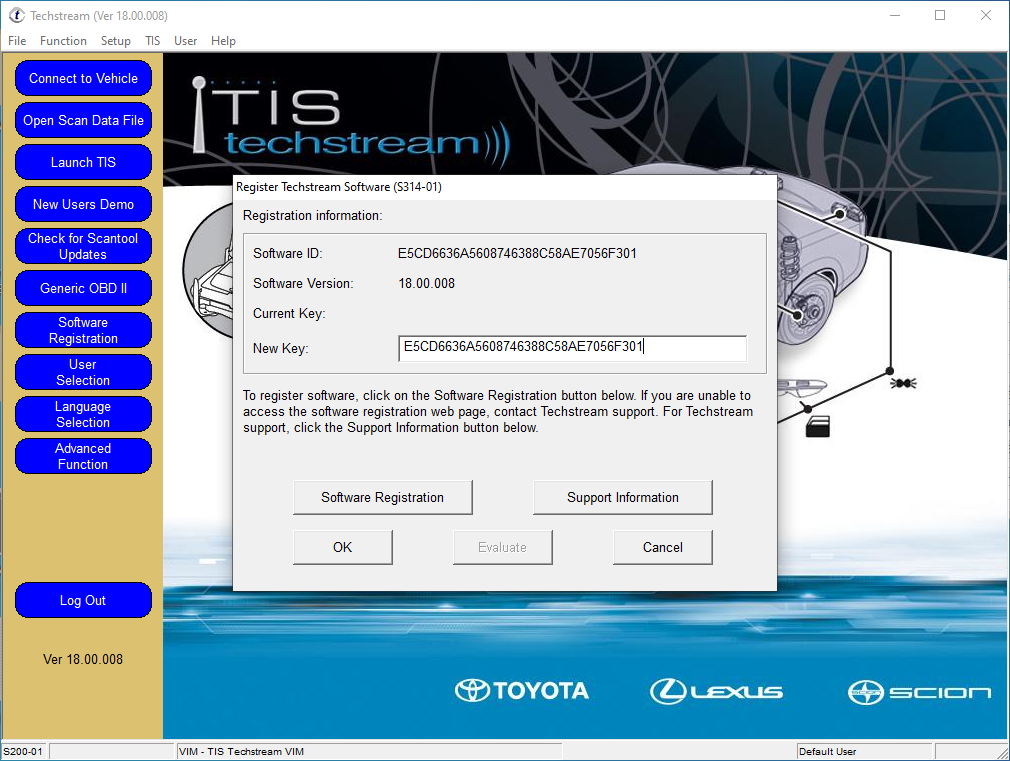This screenshot has height=761, width=1010.
Task: Click inside the New Key input field
Action: 572,348
